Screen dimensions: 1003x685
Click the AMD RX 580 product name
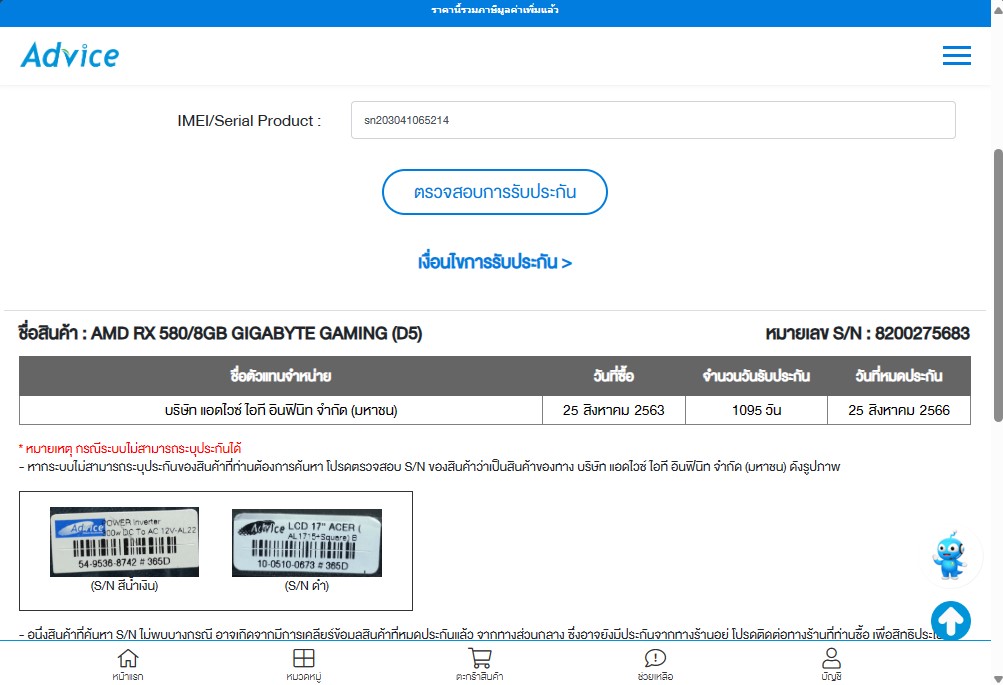[x=220, y=334]
